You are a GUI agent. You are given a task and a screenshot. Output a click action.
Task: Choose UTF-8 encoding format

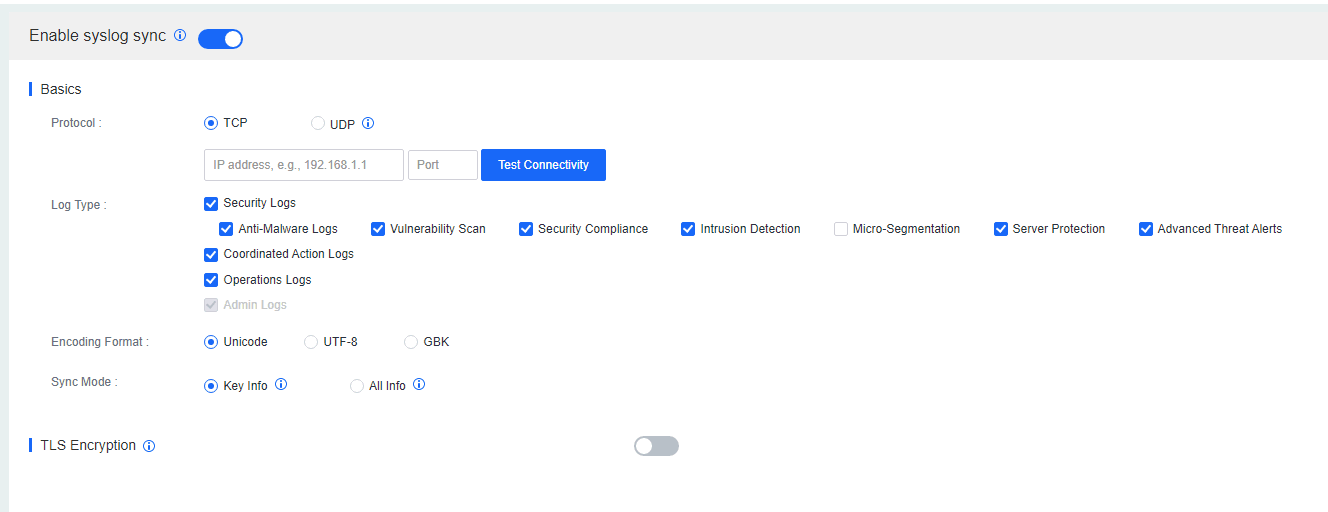click(x=311, y=342)
